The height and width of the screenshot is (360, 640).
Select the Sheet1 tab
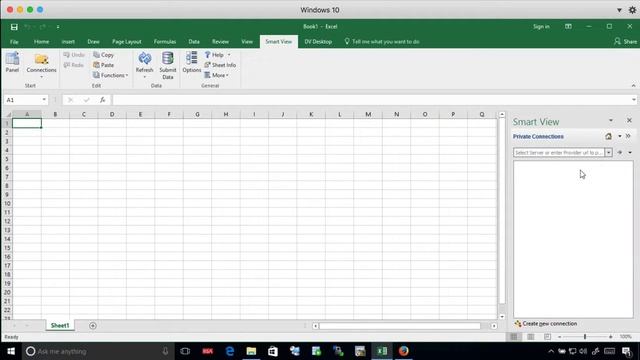[60, 326]
